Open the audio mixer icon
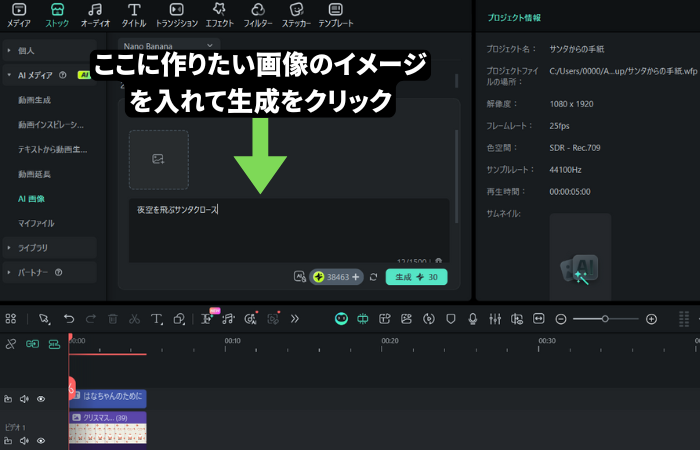Screen dimensions: 700x450 [495, 319]
